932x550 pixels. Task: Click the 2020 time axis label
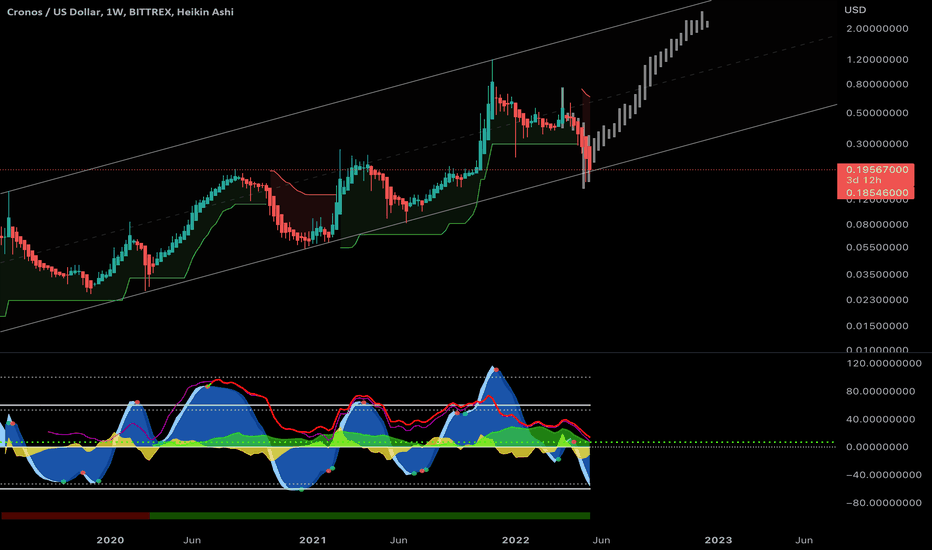[x=110, y=540]
